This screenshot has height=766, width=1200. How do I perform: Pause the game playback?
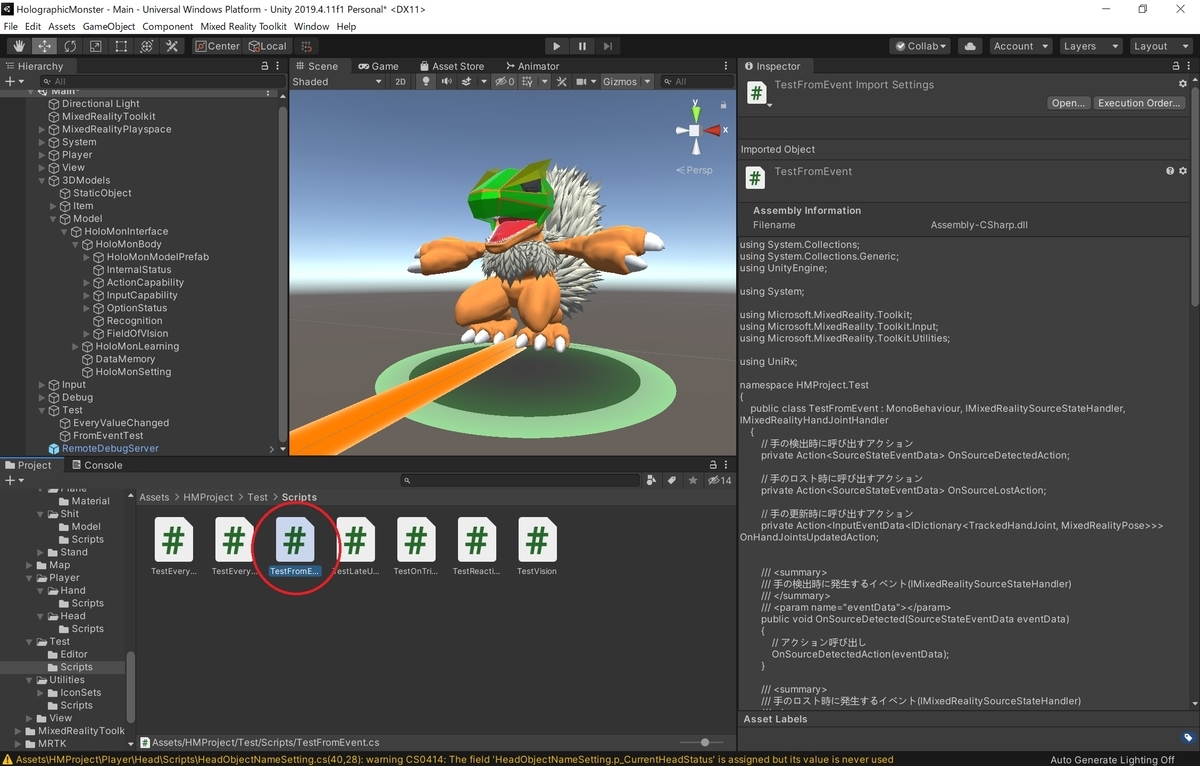(582, 46)
